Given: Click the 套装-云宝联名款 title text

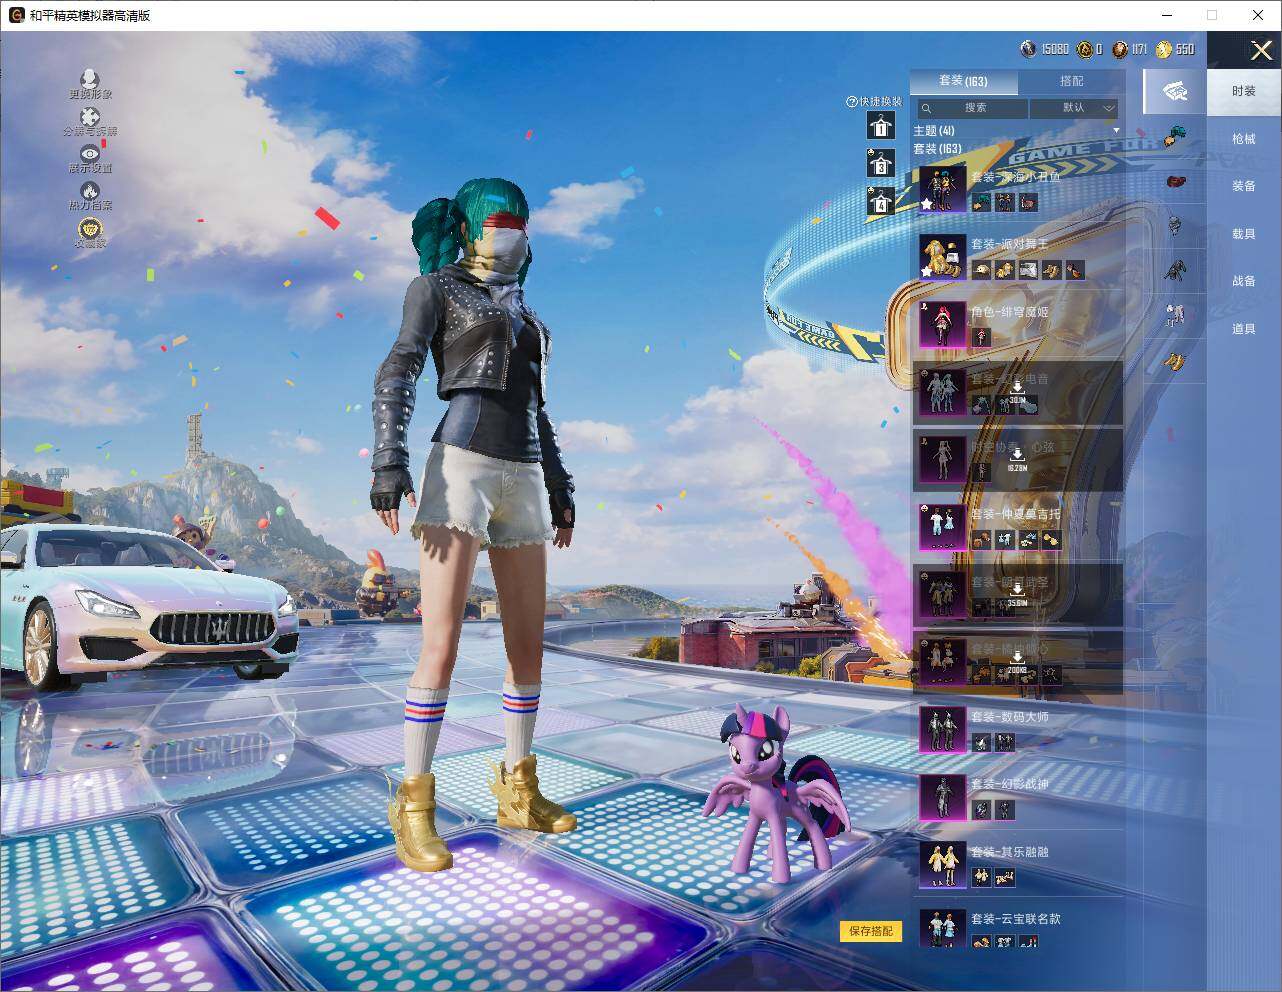Looking at the screenshot, I should 1015,918.
